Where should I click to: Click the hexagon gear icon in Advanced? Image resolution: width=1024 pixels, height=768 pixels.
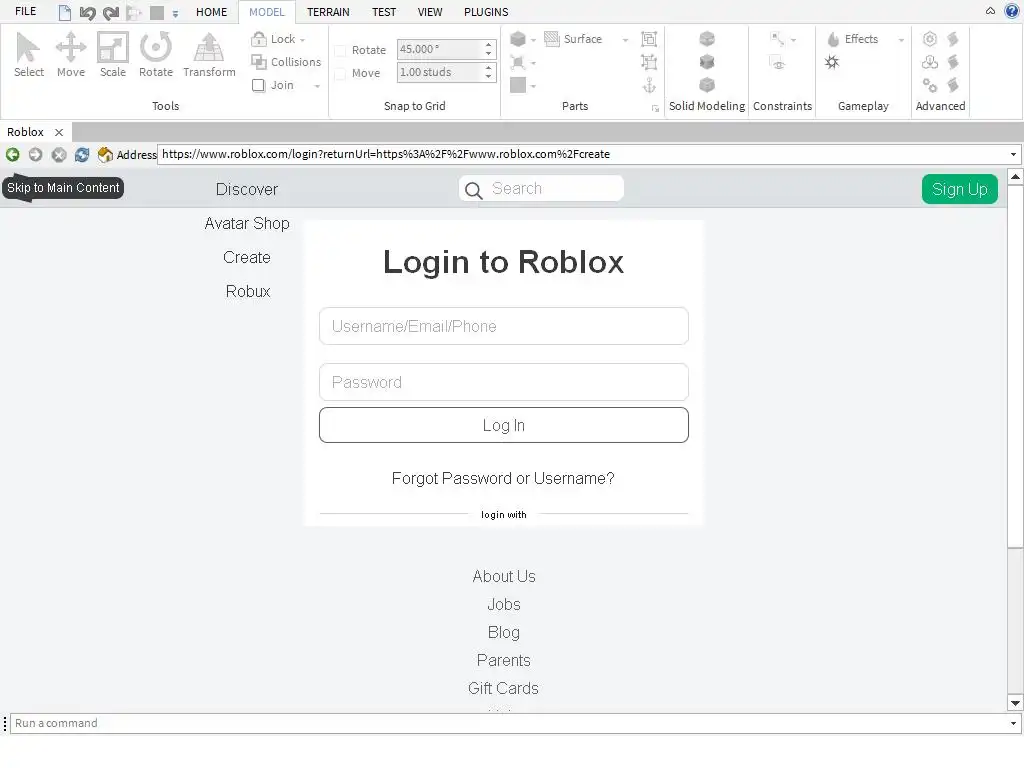[930, 39]
